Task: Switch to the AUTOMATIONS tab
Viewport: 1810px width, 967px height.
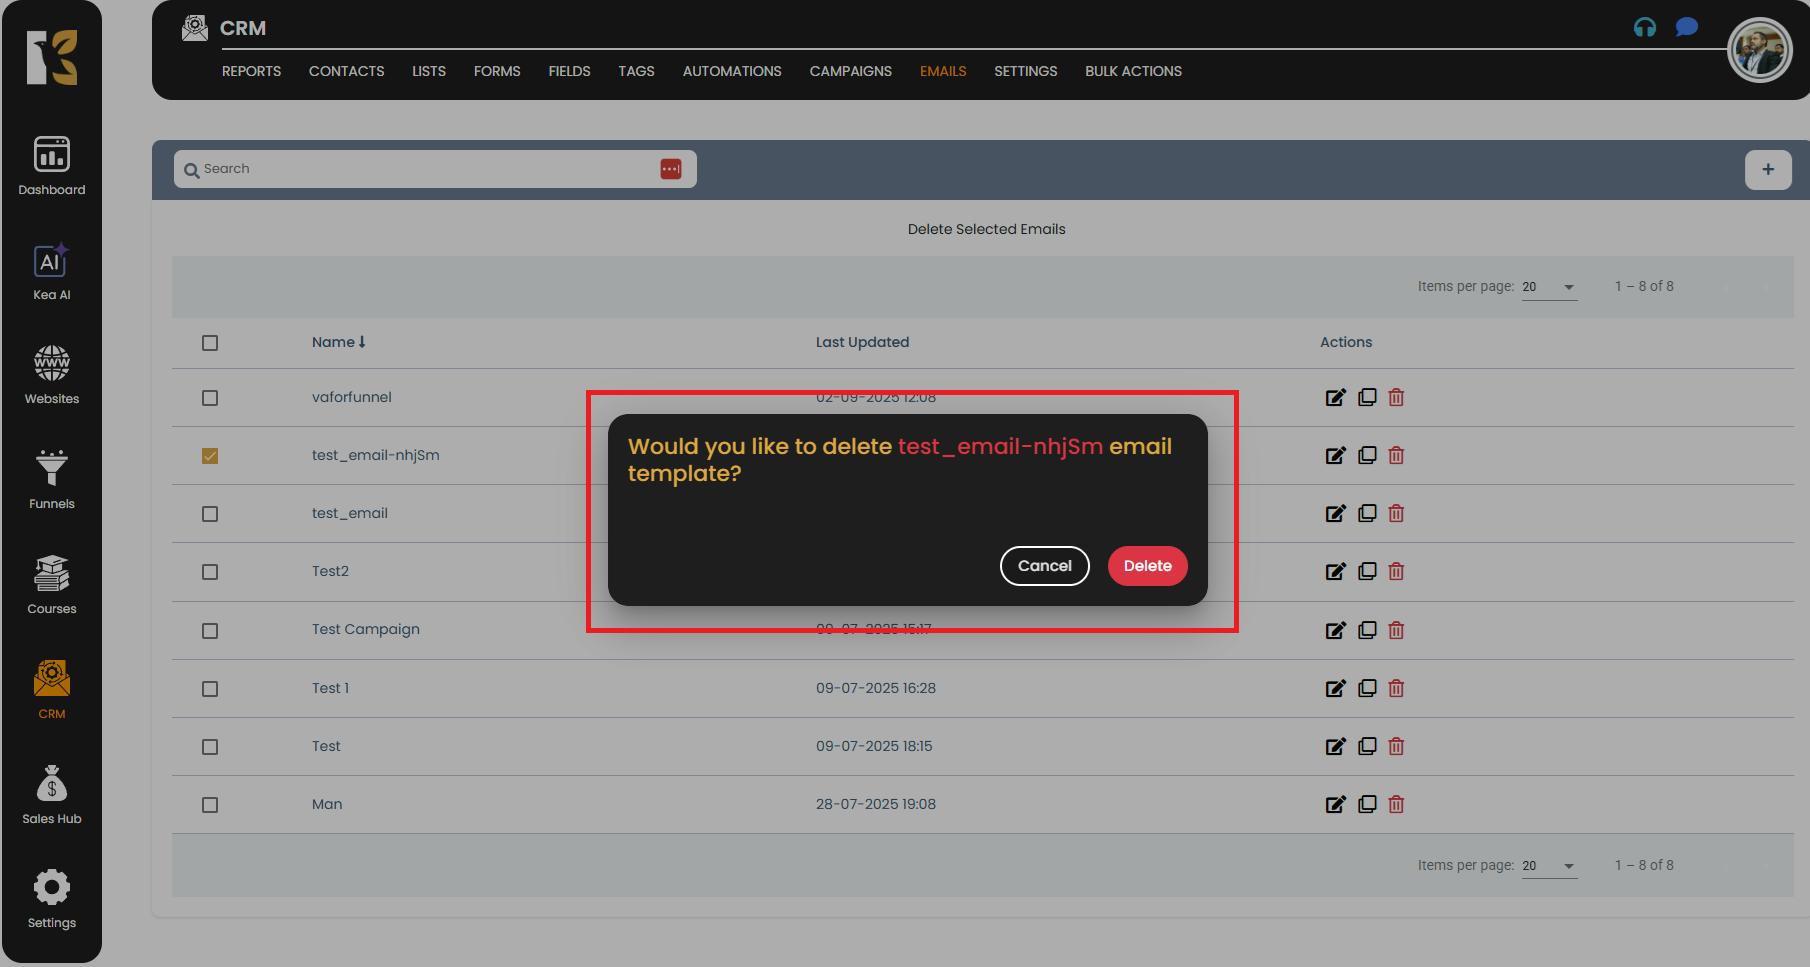Action: pyautogui.click(x=731, y=71)
